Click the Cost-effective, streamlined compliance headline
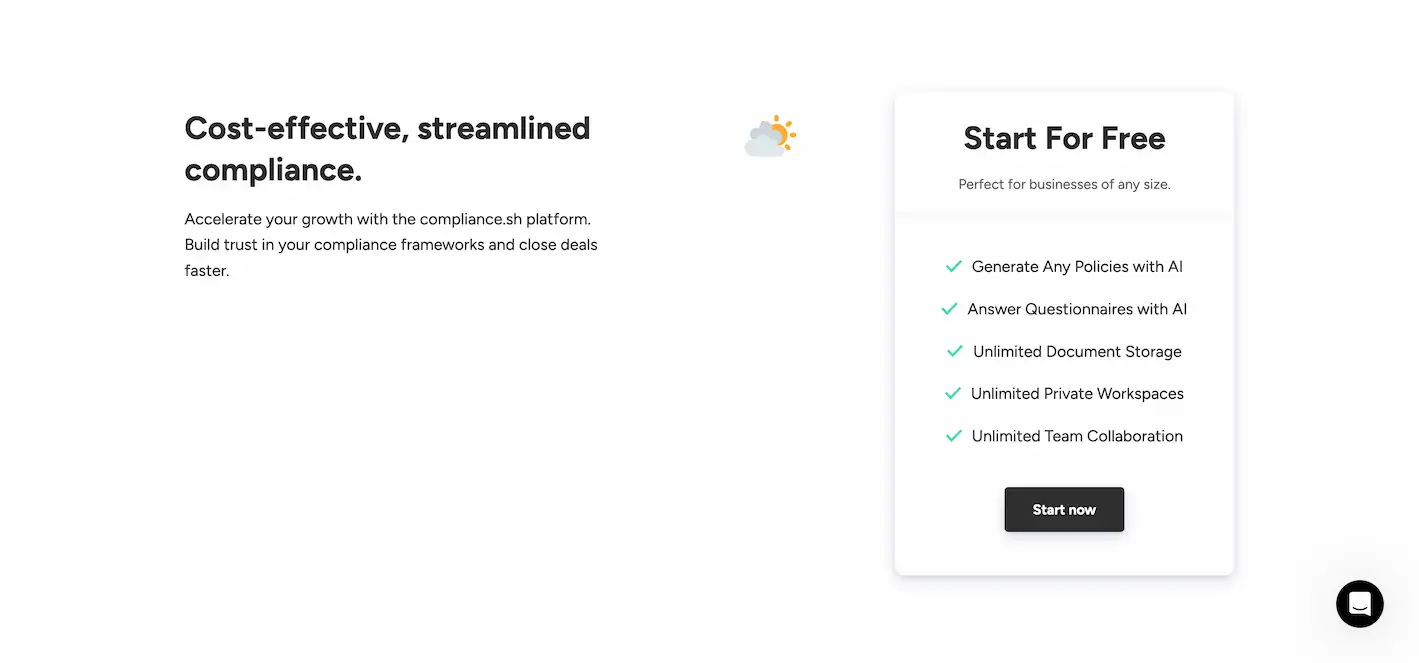 coord(387,149)
